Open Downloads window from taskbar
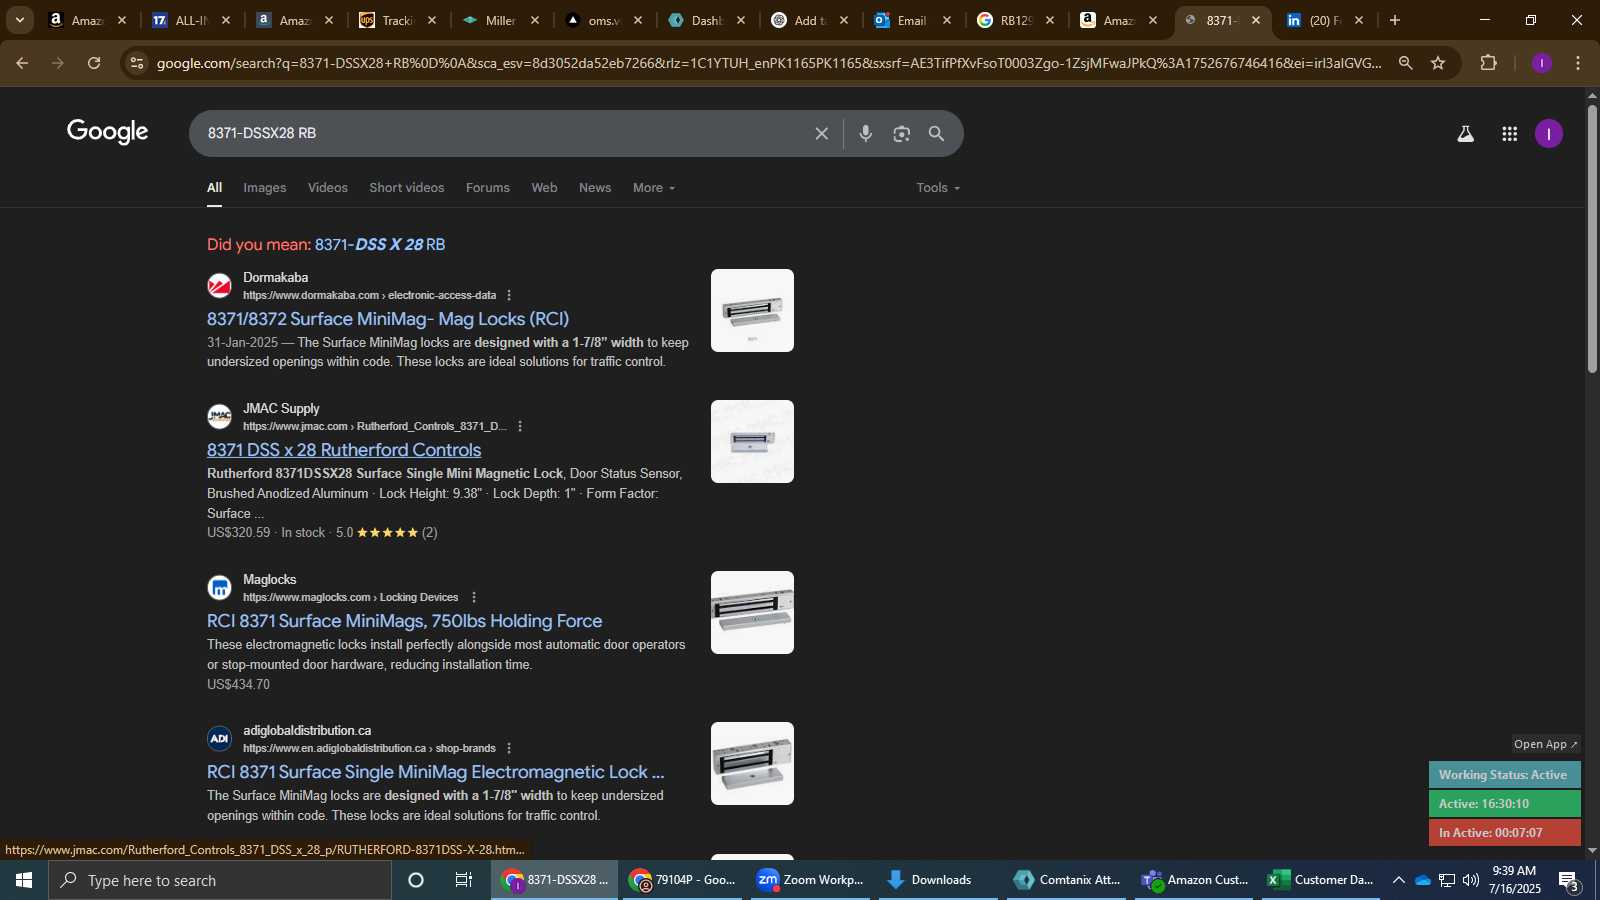1600x900 pixels. [x=938, y=880]
